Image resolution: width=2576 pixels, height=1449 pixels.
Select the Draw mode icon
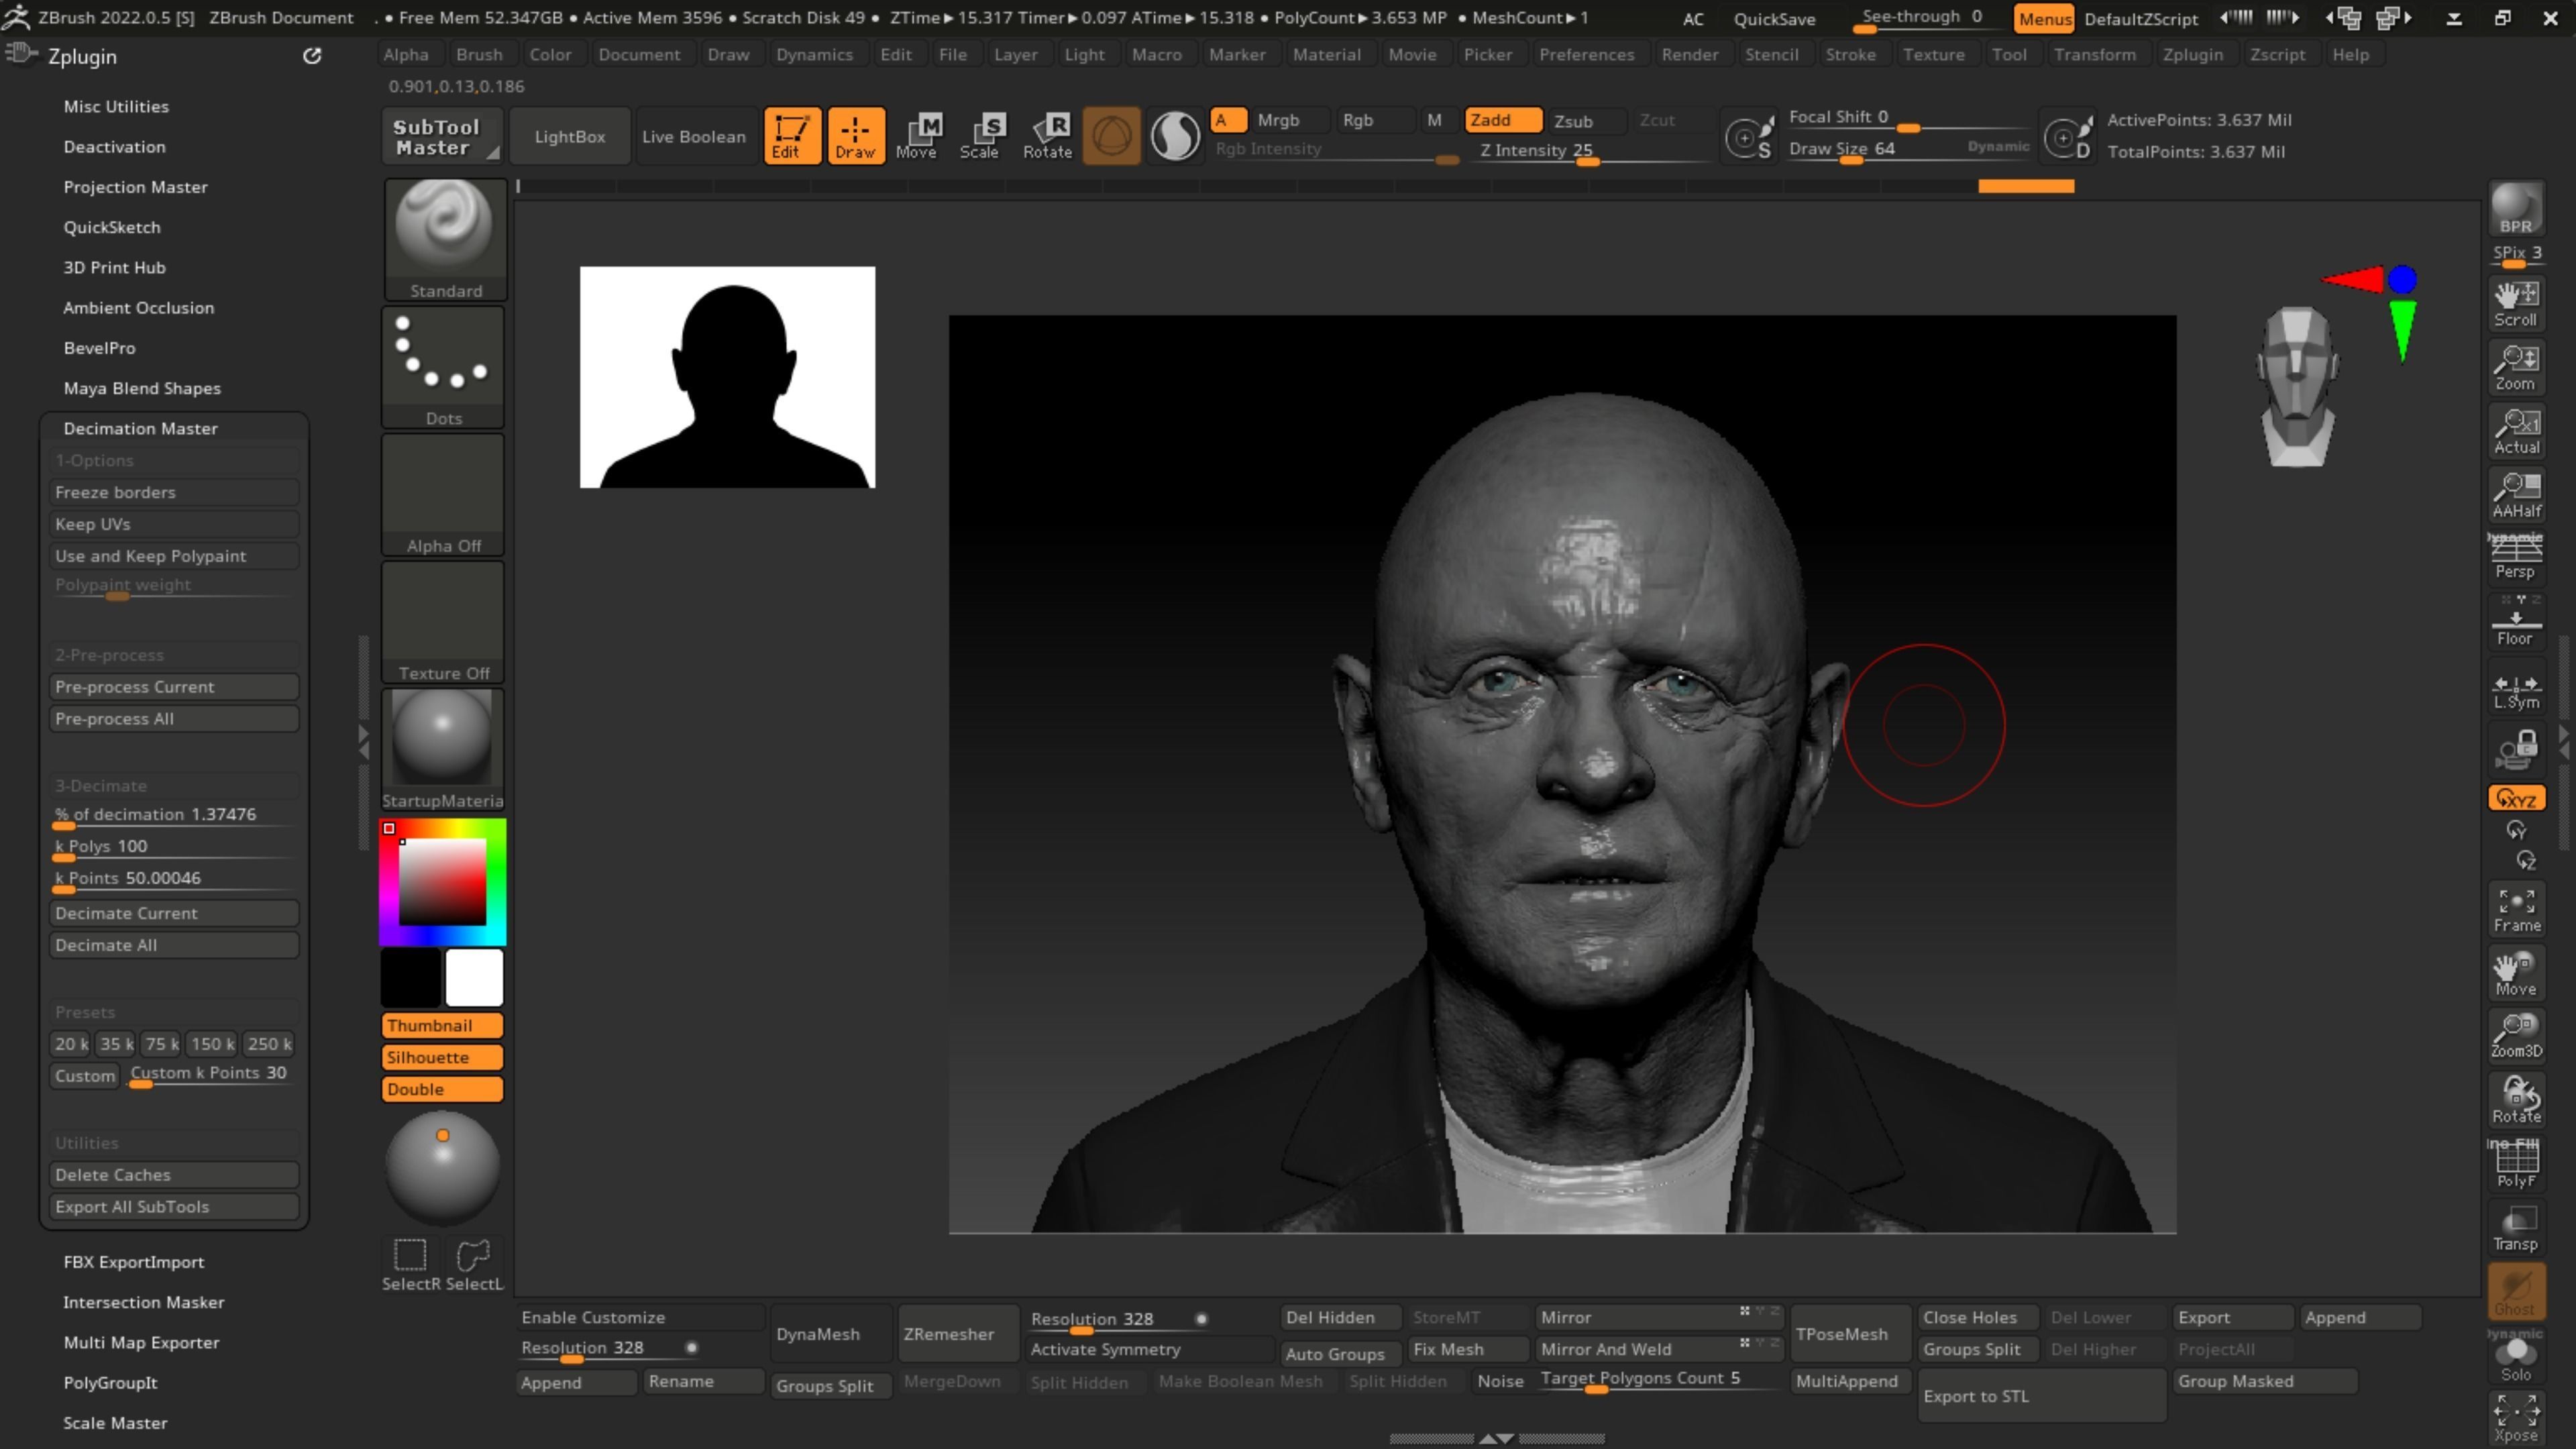855,136
